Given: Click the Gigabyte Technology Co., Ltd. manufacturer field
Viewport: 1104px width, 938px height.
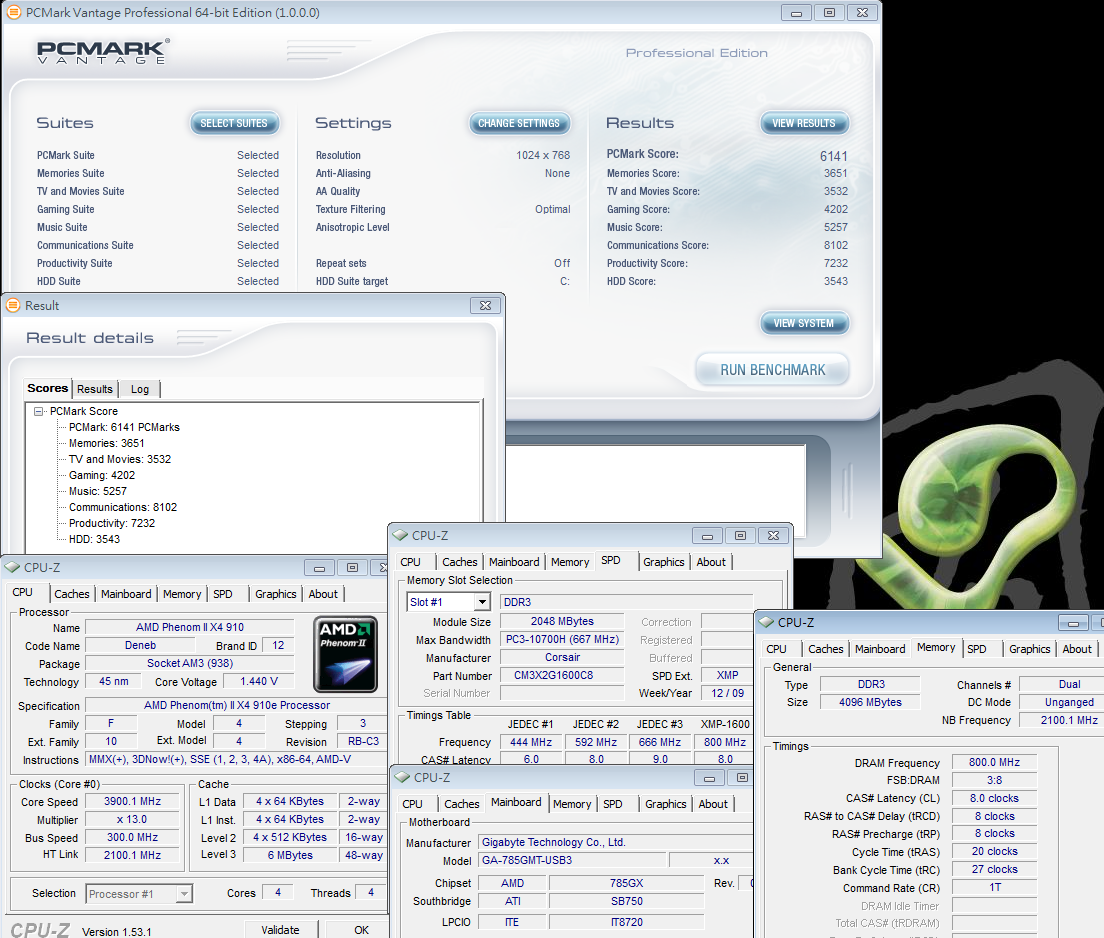Looking at the screenshot, I should [615, 842].
